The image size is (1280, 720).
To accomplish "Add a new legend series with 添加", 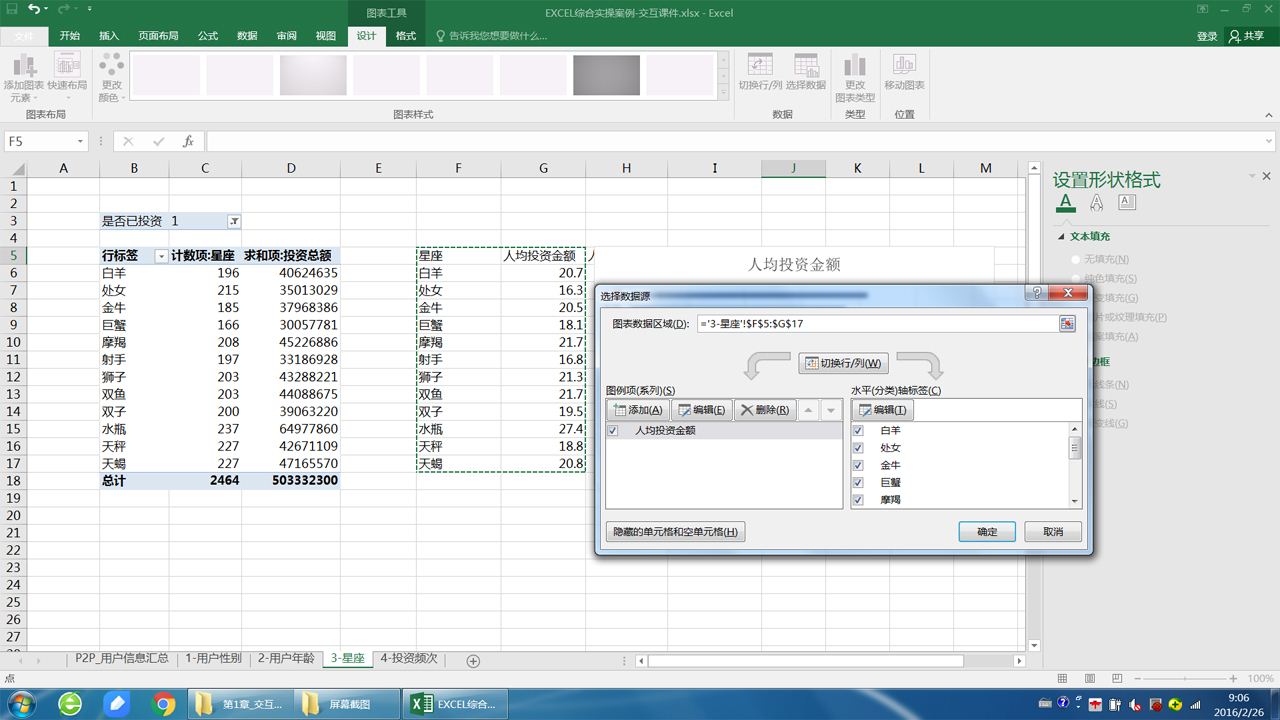I will click(637, 410).
